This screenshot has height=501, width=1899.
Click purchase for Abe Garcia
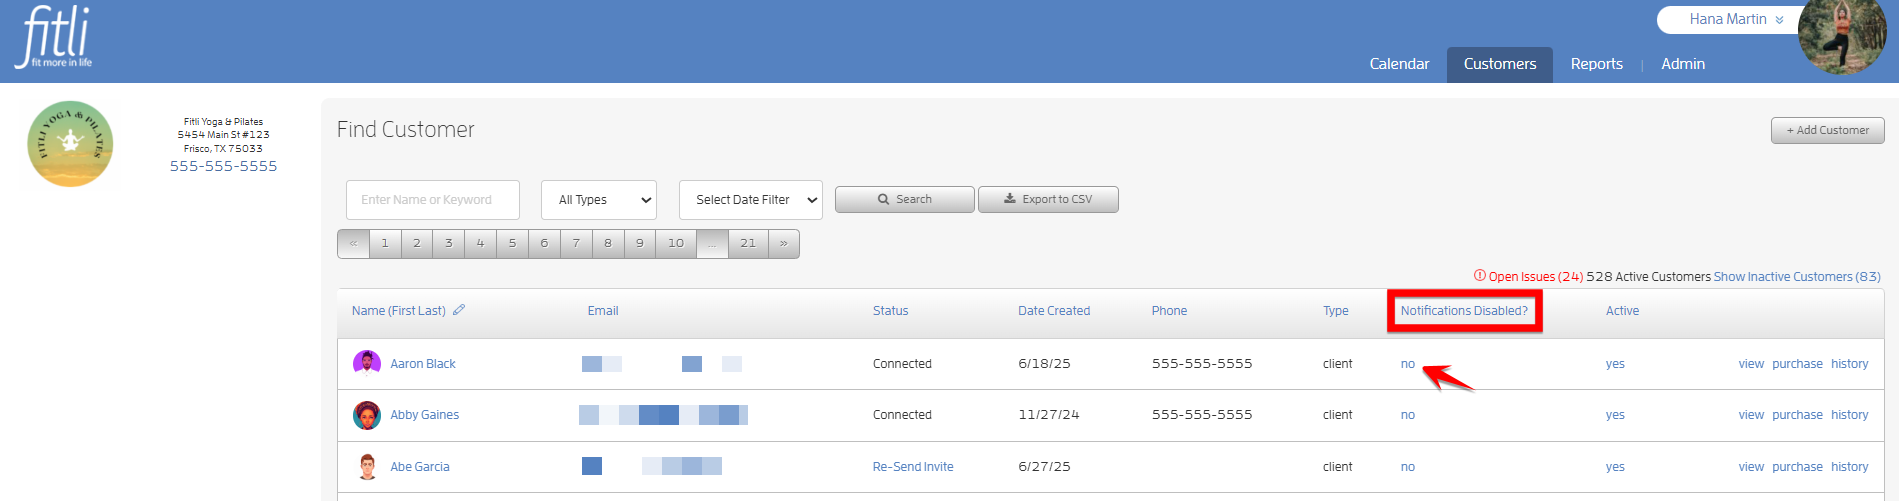[x=1797, y=467]
